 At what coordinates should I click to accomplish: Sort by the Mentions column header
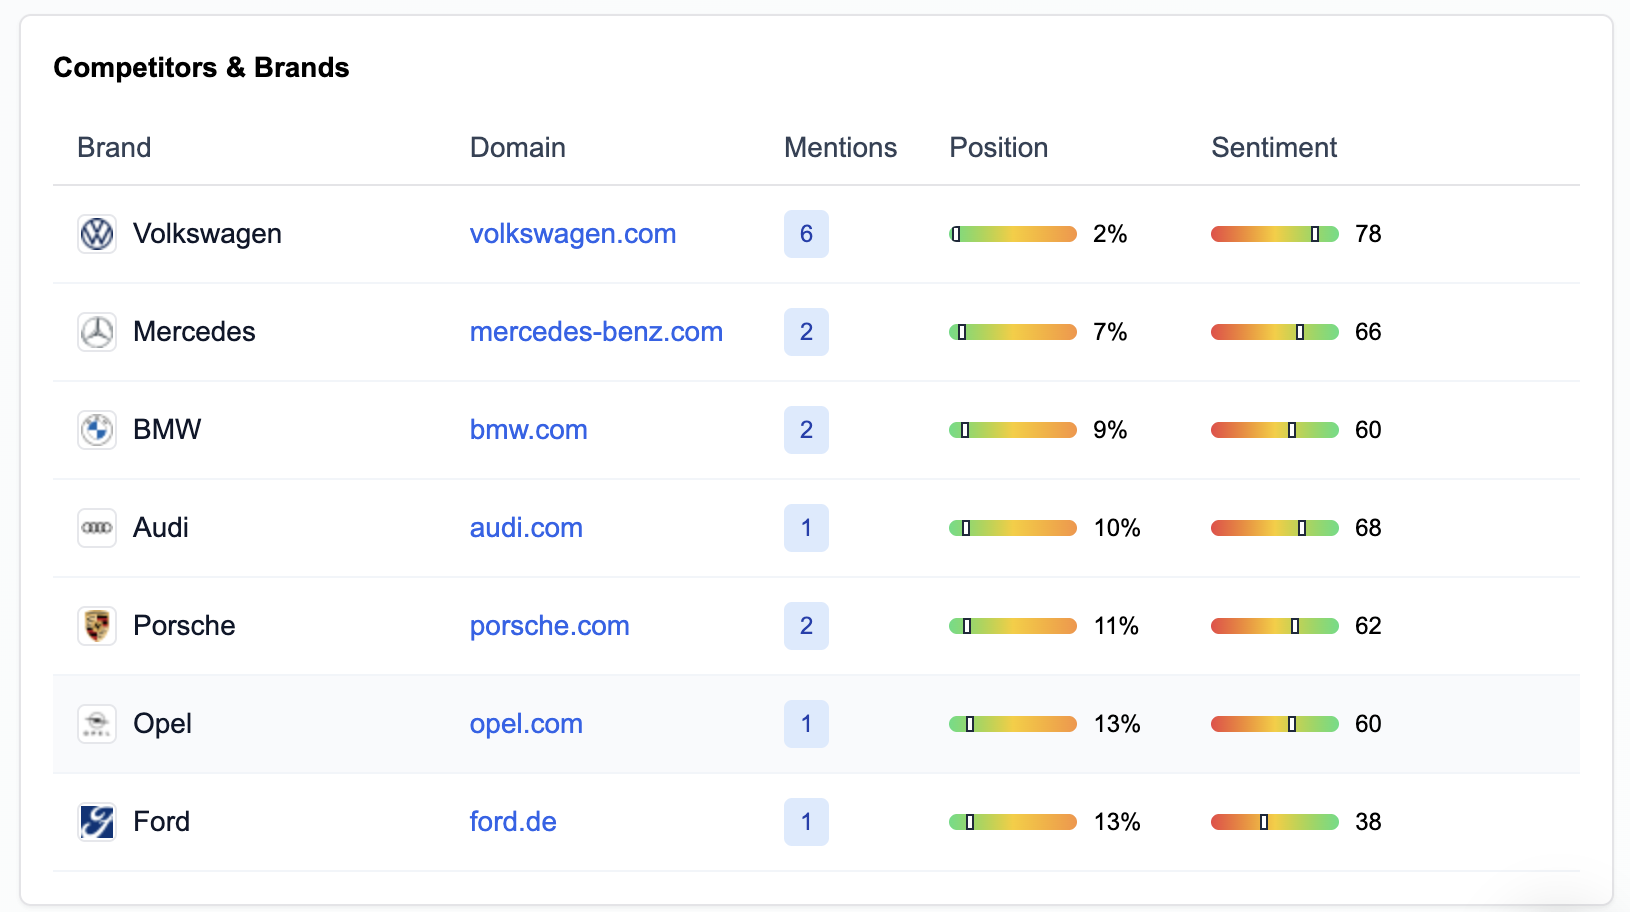click(840, 148)
